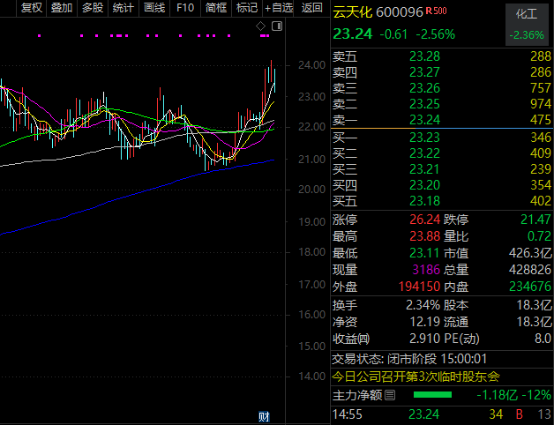Click the 云天化 stock name
Screen dimensions: 554x425
pyautogui.click(x=353, y=12)
